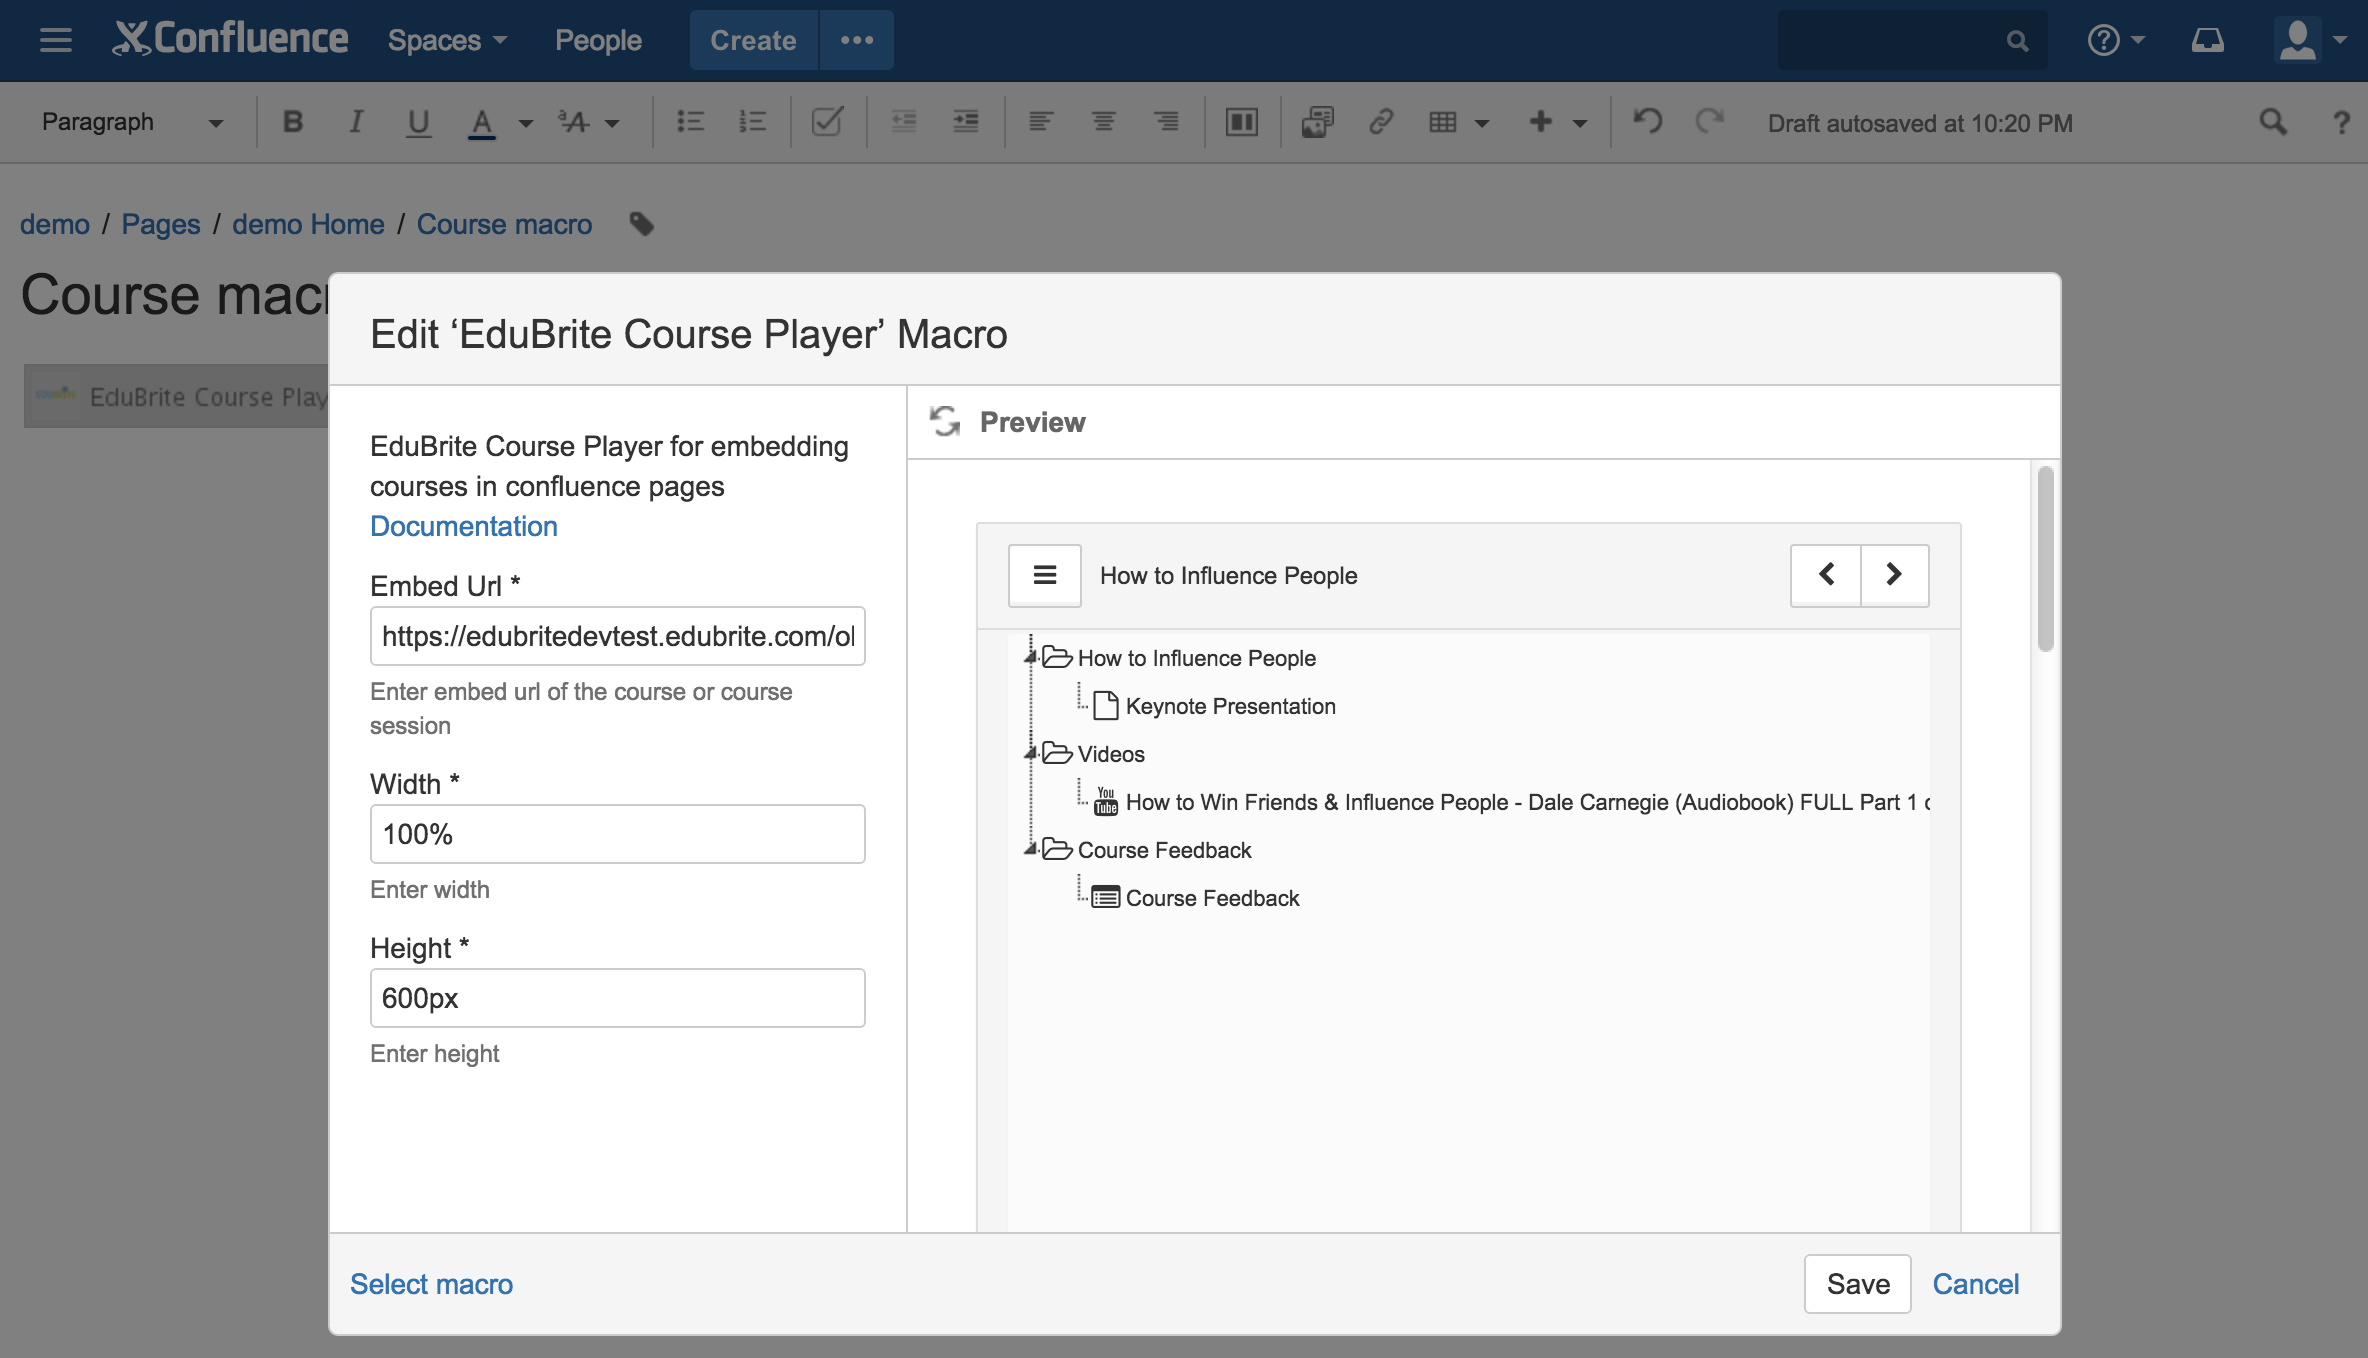Image resolution: width=2368 pixels, height=1358 pixels.
Task: Click the Save button
Action: click(x=1857, y=1283)
